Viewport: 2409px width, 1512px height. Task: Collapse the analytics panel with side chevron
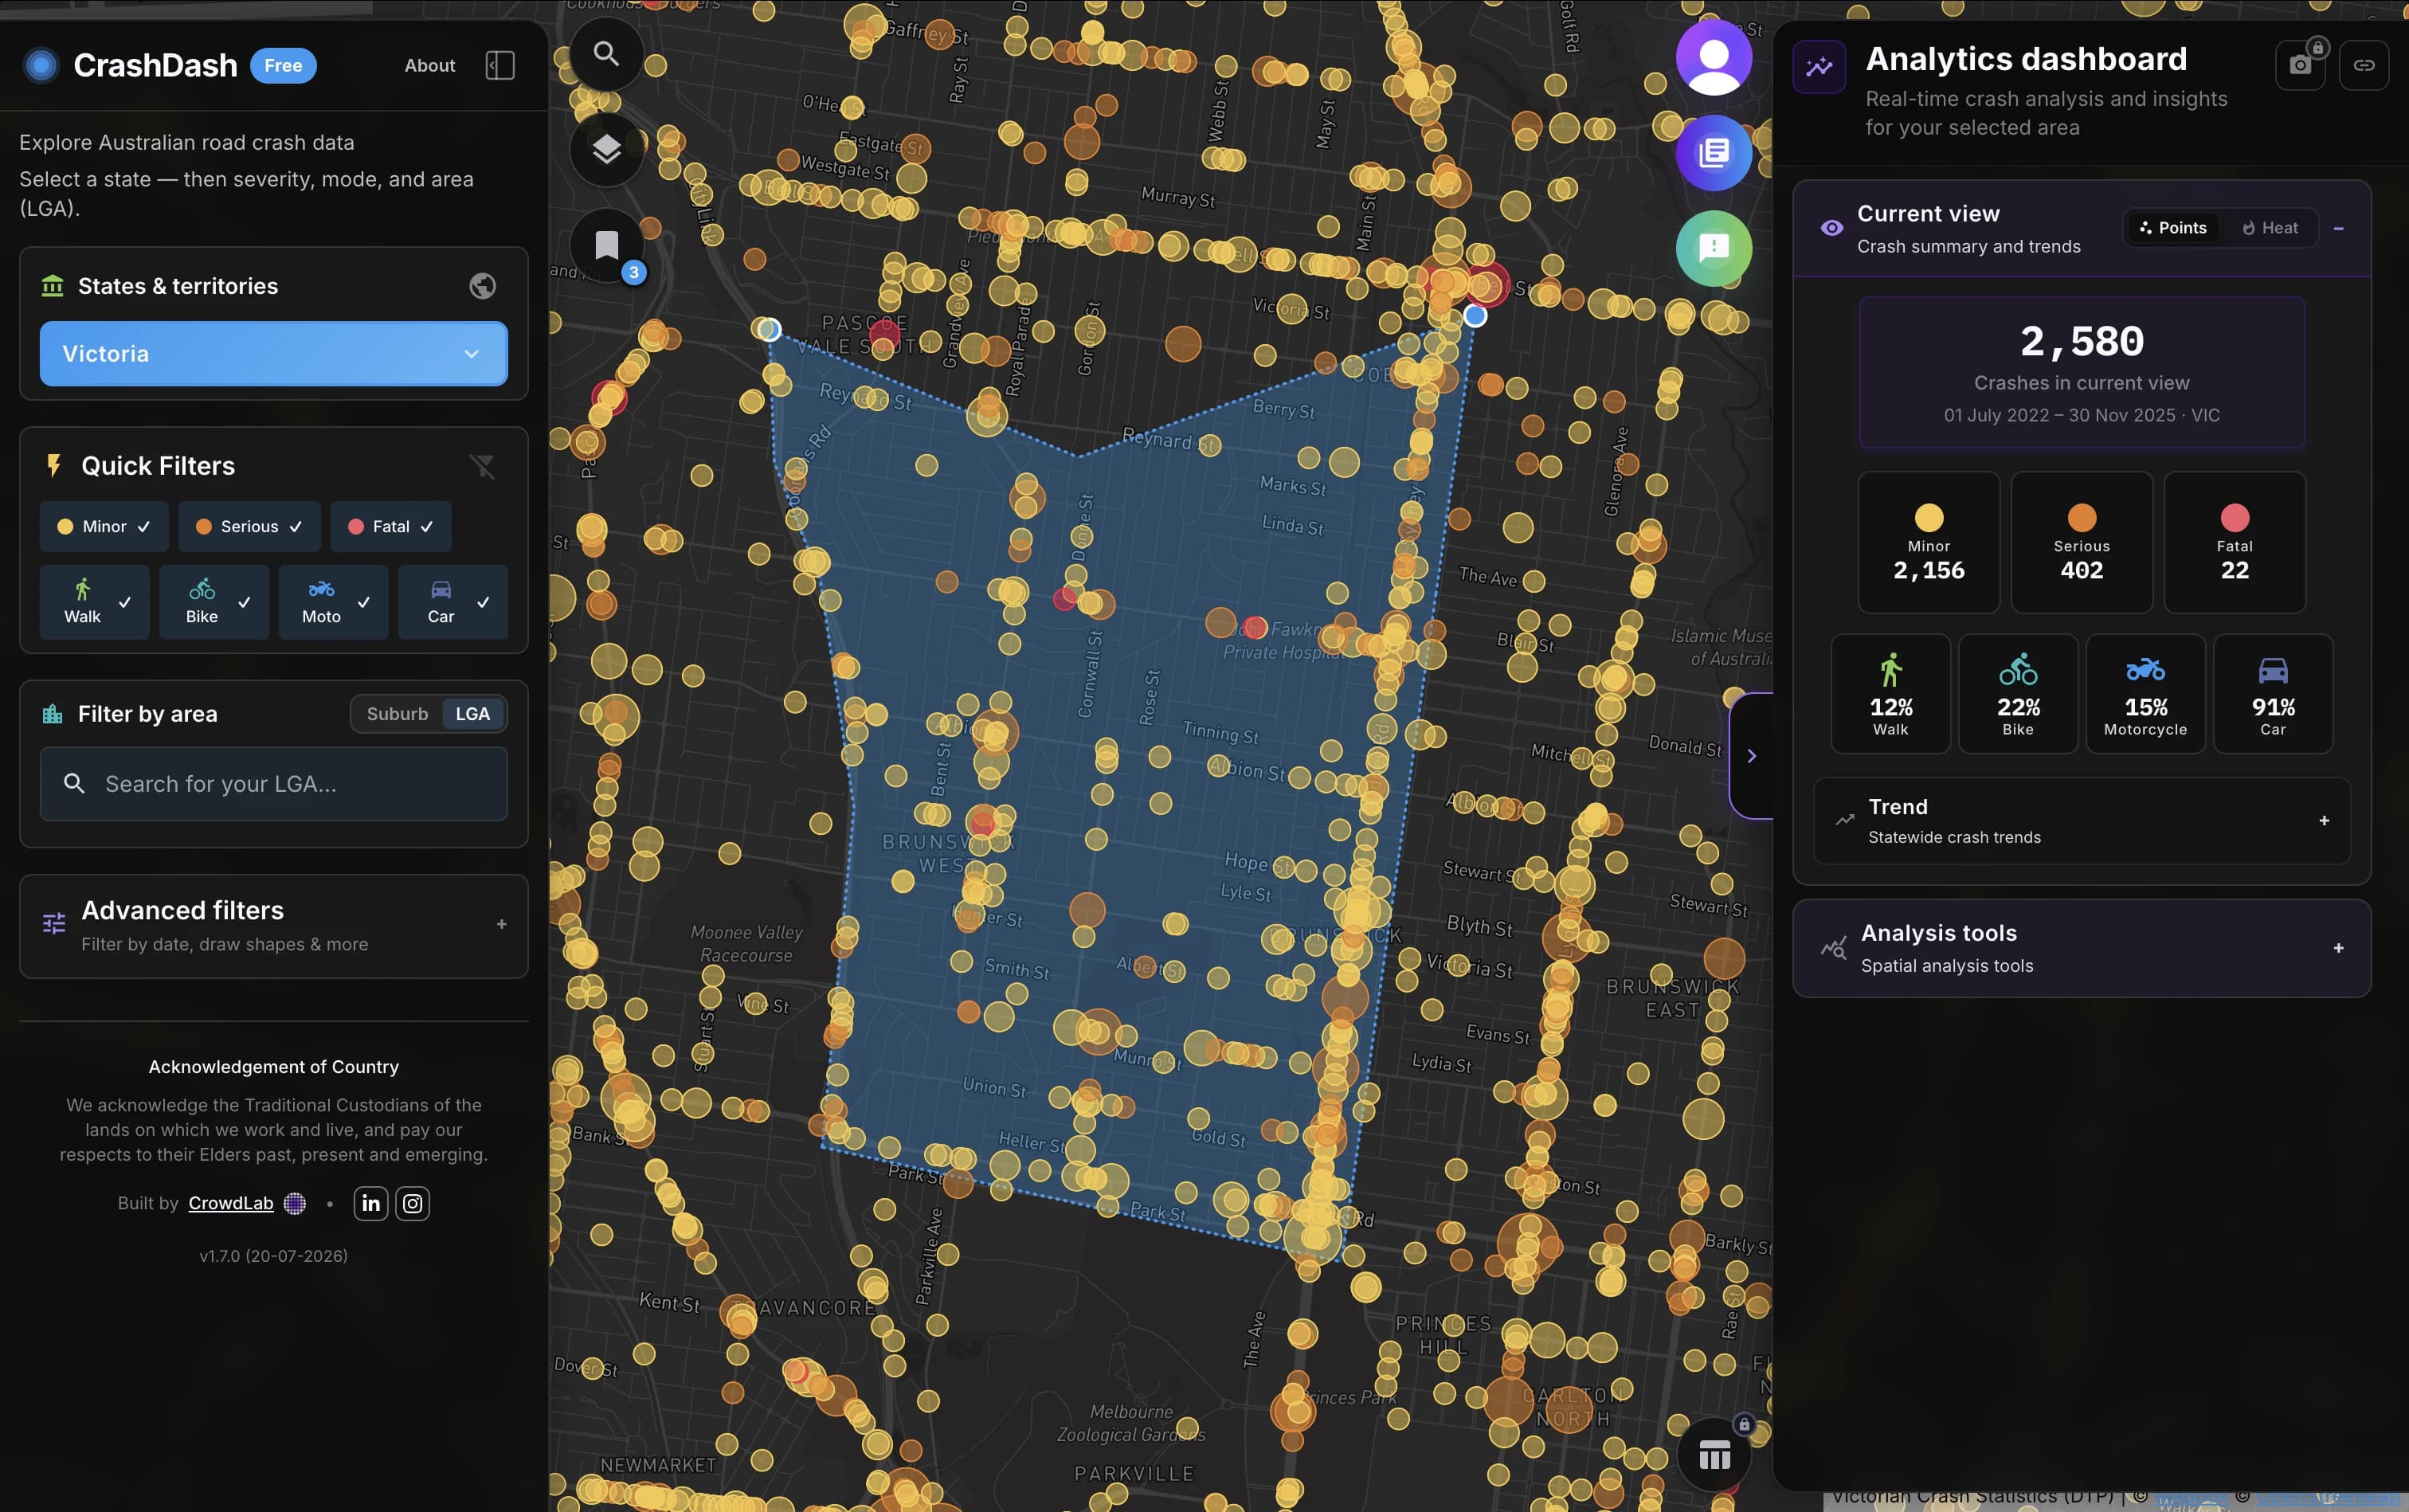[1752, 756]
